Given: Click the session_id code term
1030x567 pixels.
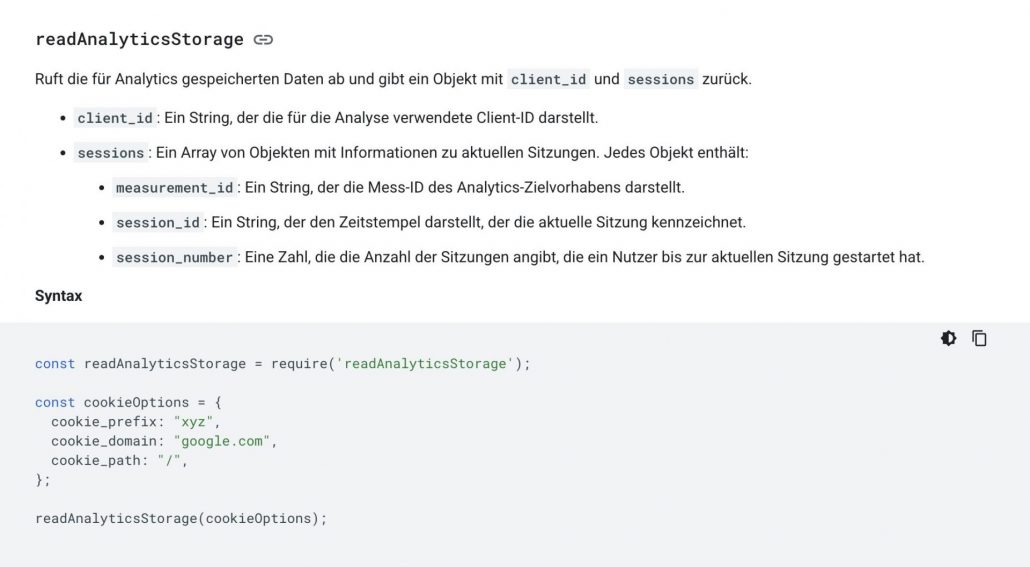Looking at the screenshot, I should [x=158, y=222].
